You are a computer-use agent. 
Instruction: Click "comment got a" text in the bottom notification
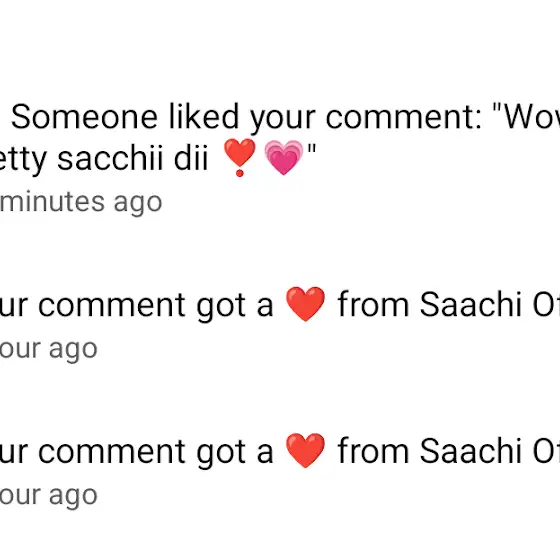155,452
